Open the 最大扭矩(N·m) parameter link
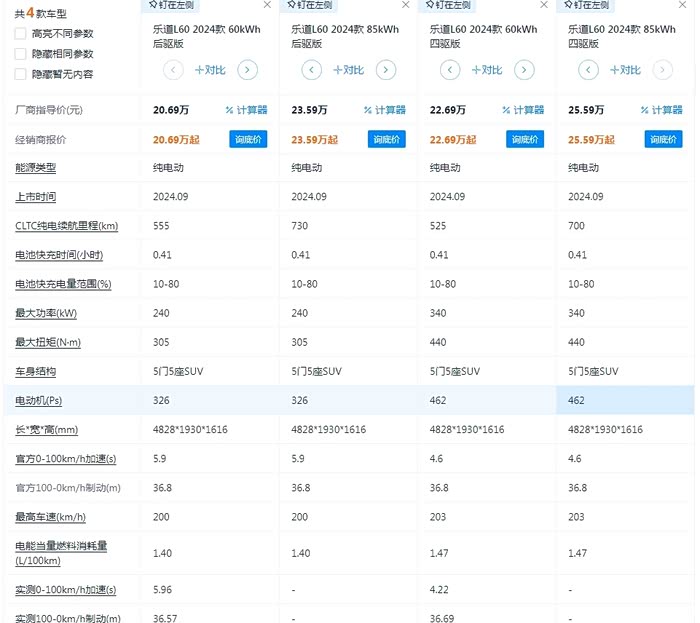 [x=48, y=342]
